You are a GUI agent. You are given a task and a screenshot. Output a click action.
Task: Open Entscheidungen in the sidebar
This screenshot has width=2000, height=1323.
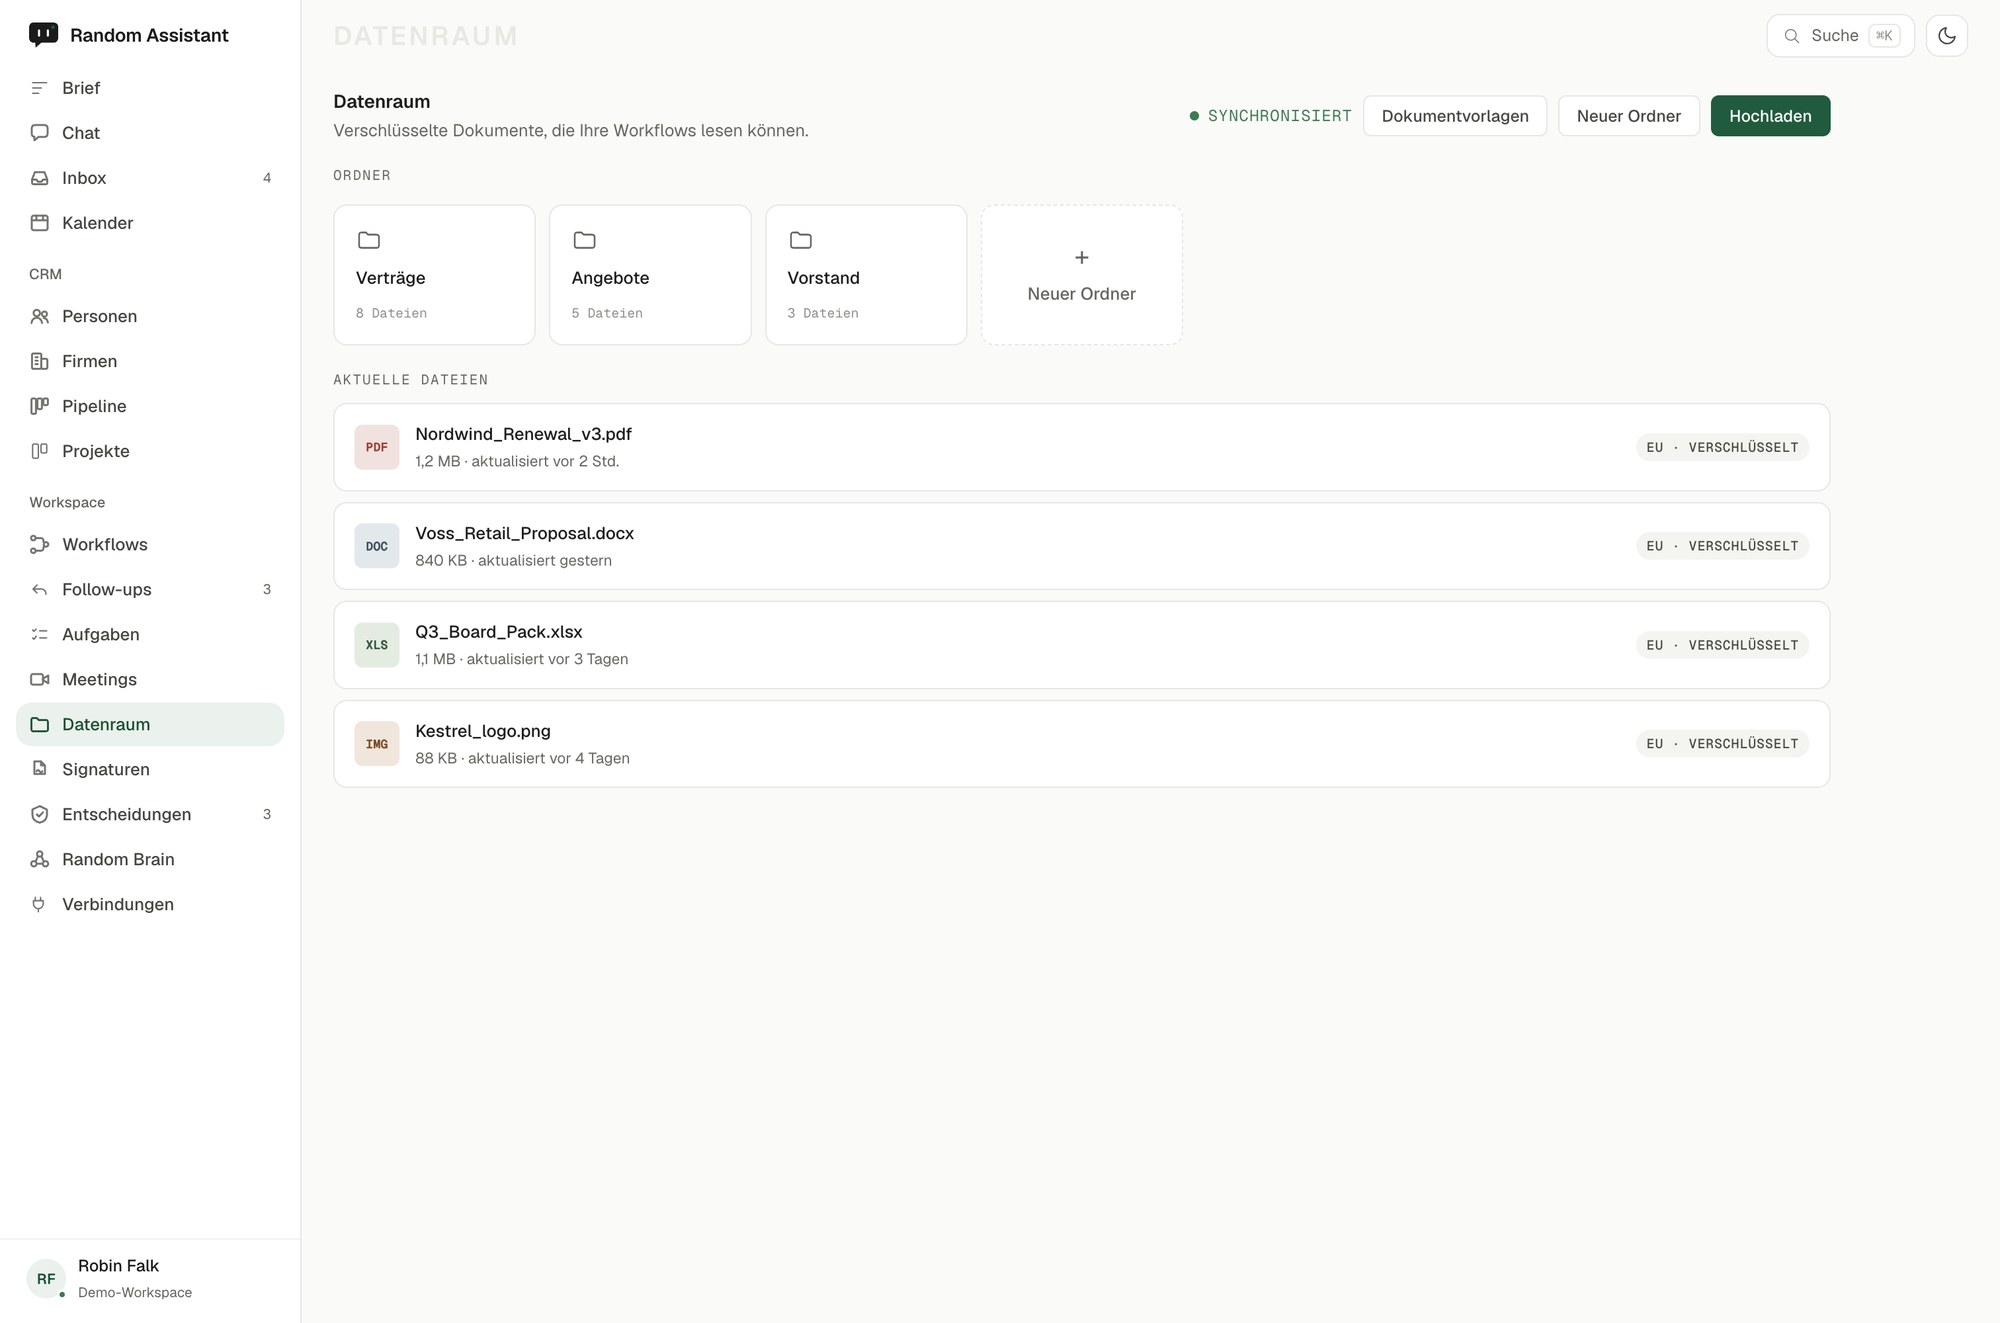coord(150,814)
